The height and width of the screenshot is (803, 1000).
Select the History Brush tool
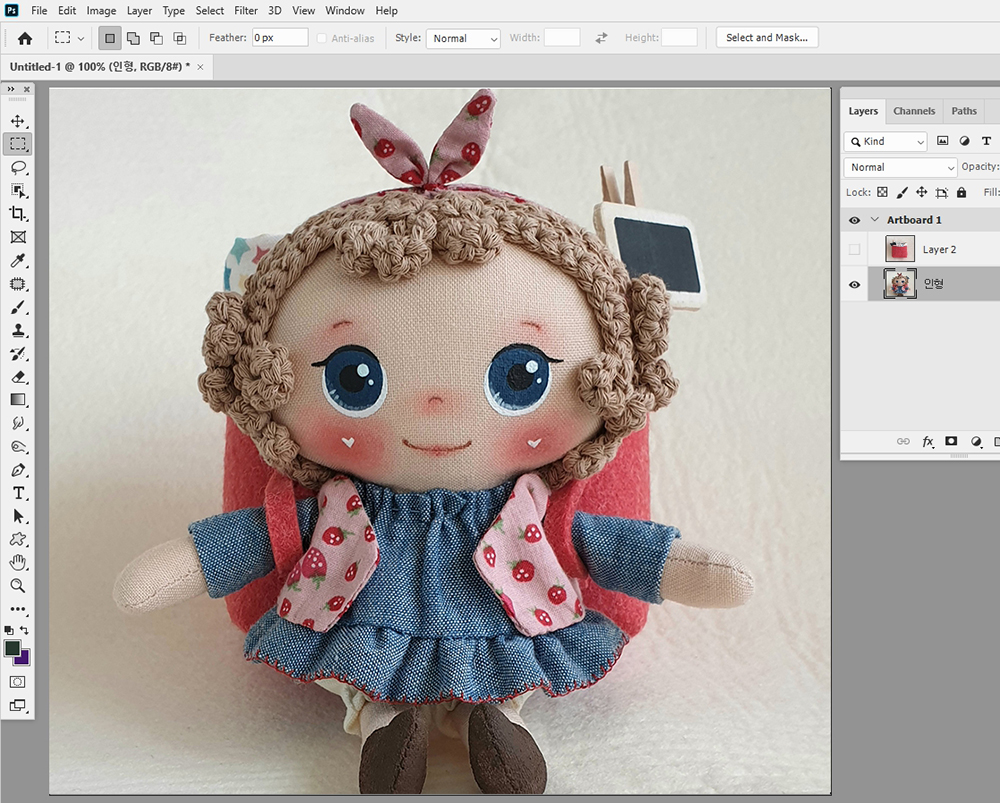(18, 354)
